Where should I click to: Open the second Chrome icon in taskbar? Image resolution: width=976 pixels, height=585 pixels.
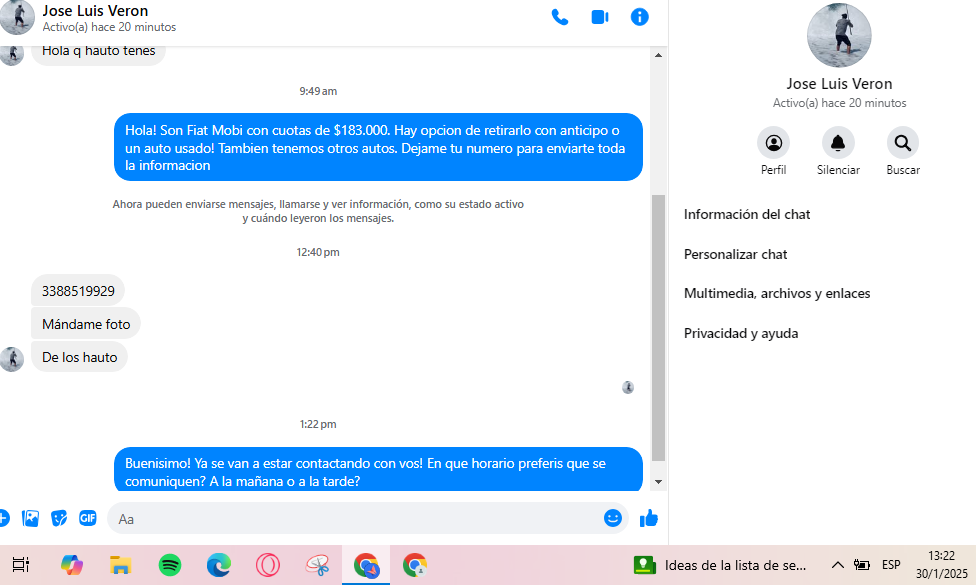(x=415, y=565)
